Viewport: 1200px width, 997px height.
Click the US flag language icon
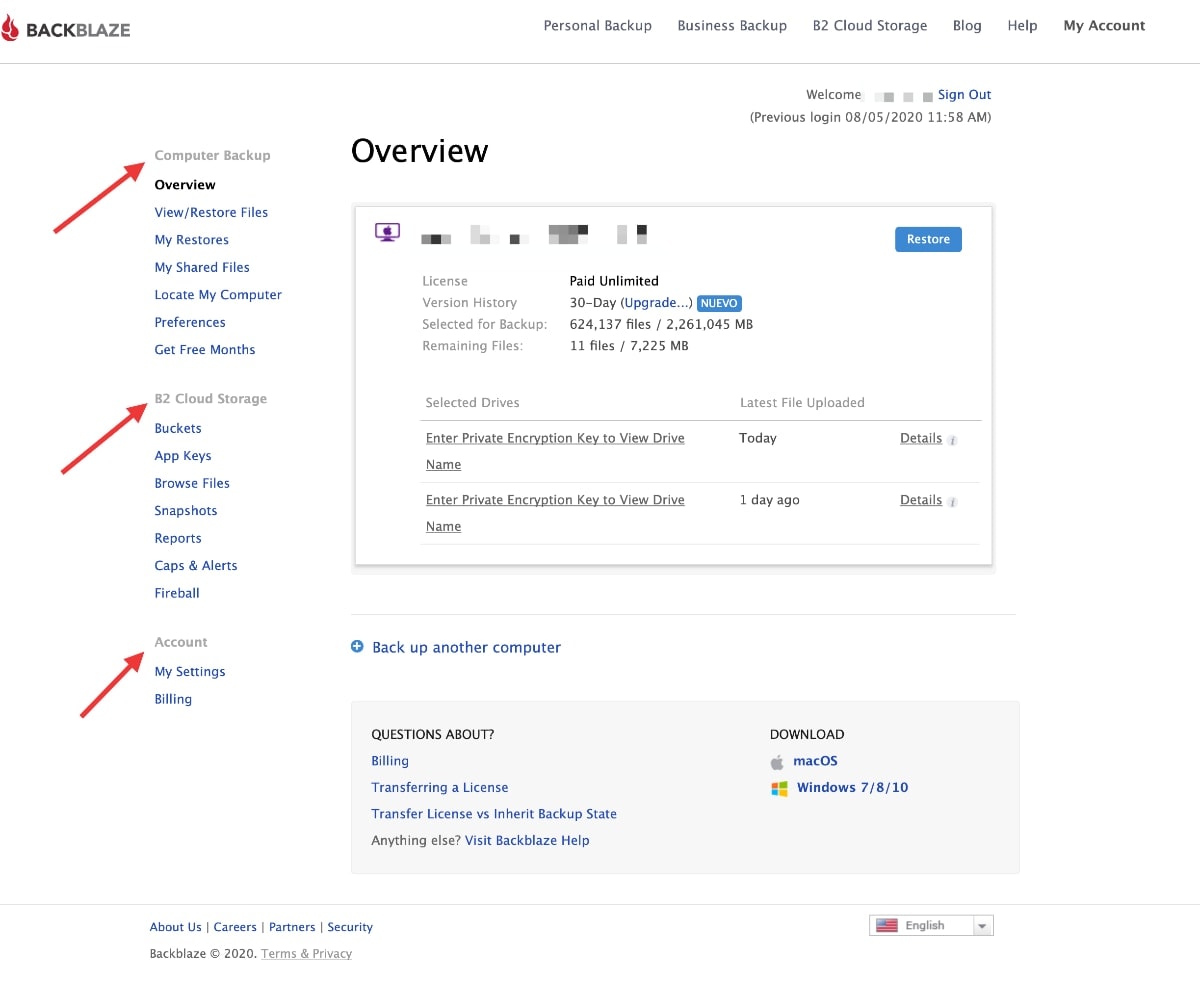pos(886,926)
